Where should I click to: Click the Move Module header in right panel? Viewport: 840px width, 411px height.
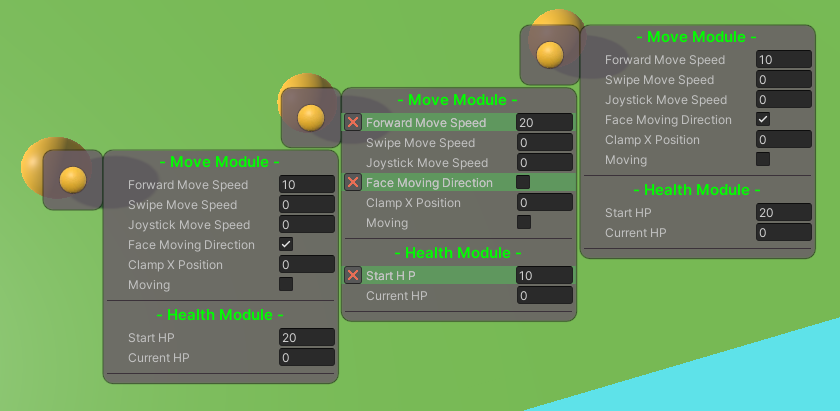(x=696, y=36)
